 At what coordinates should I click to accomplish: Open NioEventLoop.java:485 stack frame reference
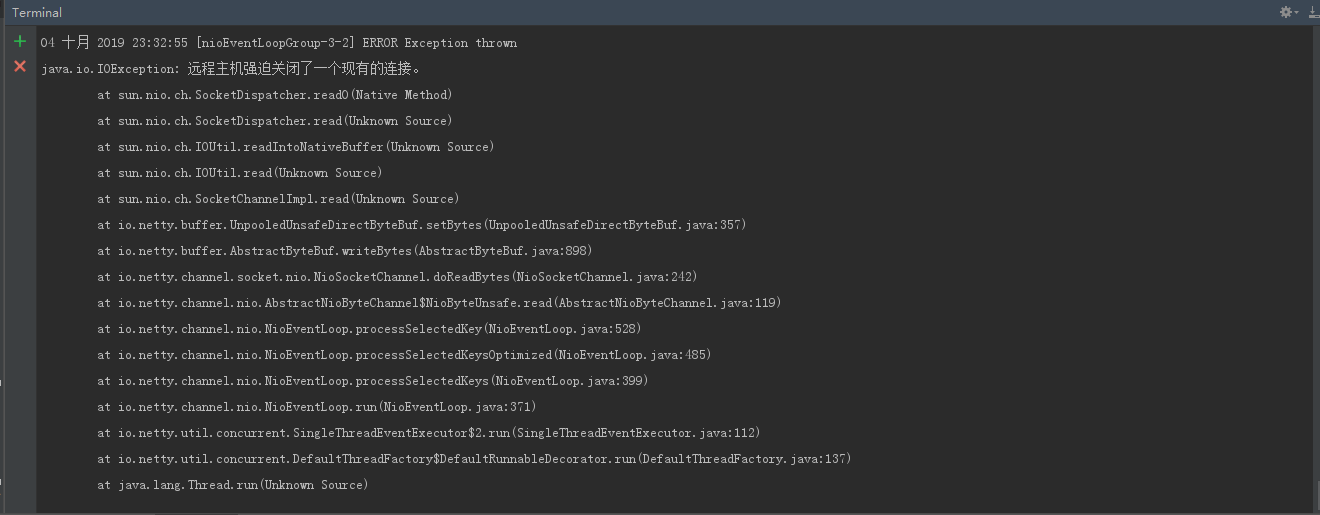pos(632,355)
